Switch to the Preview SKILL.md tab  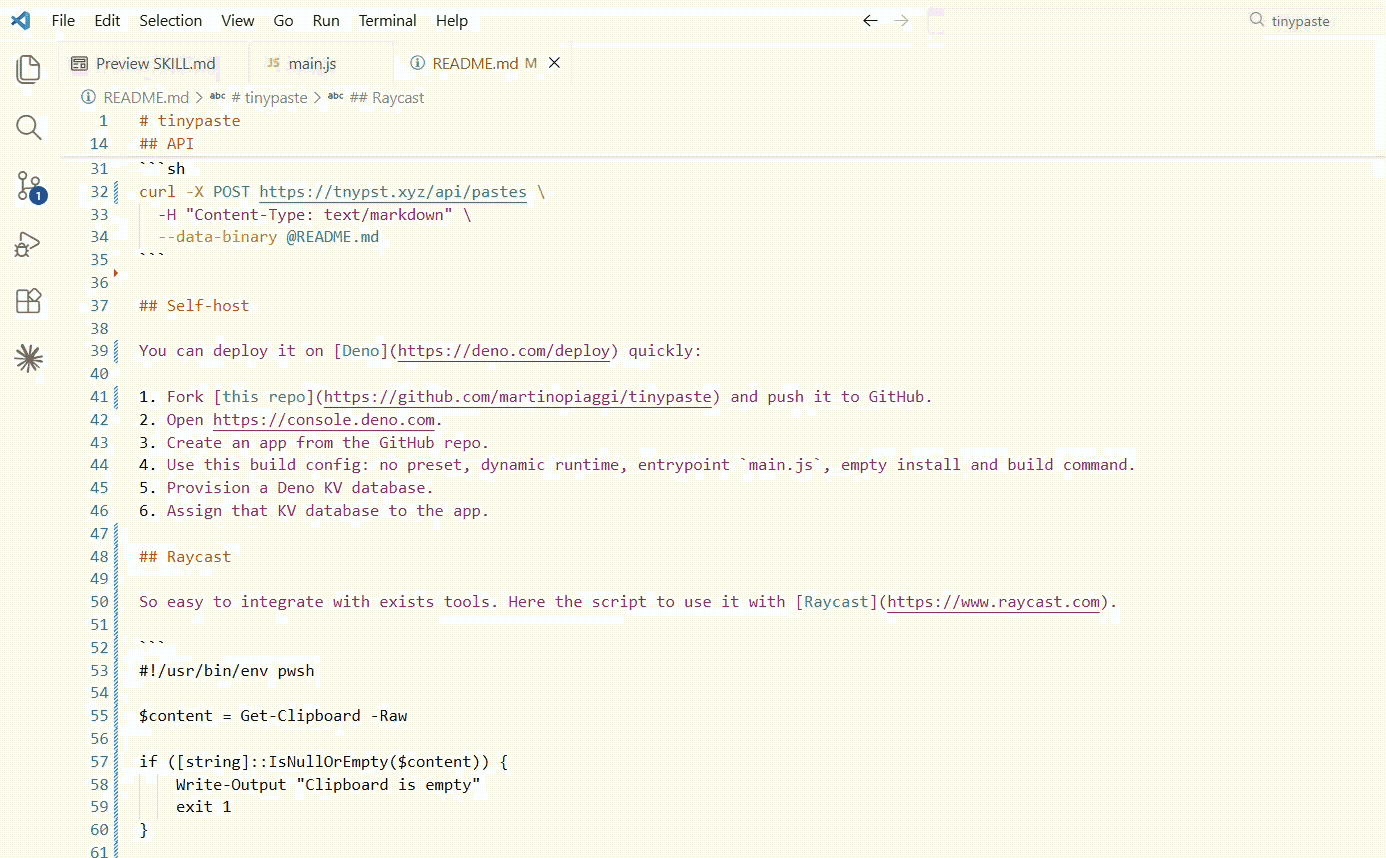click(x=153, y=63)
